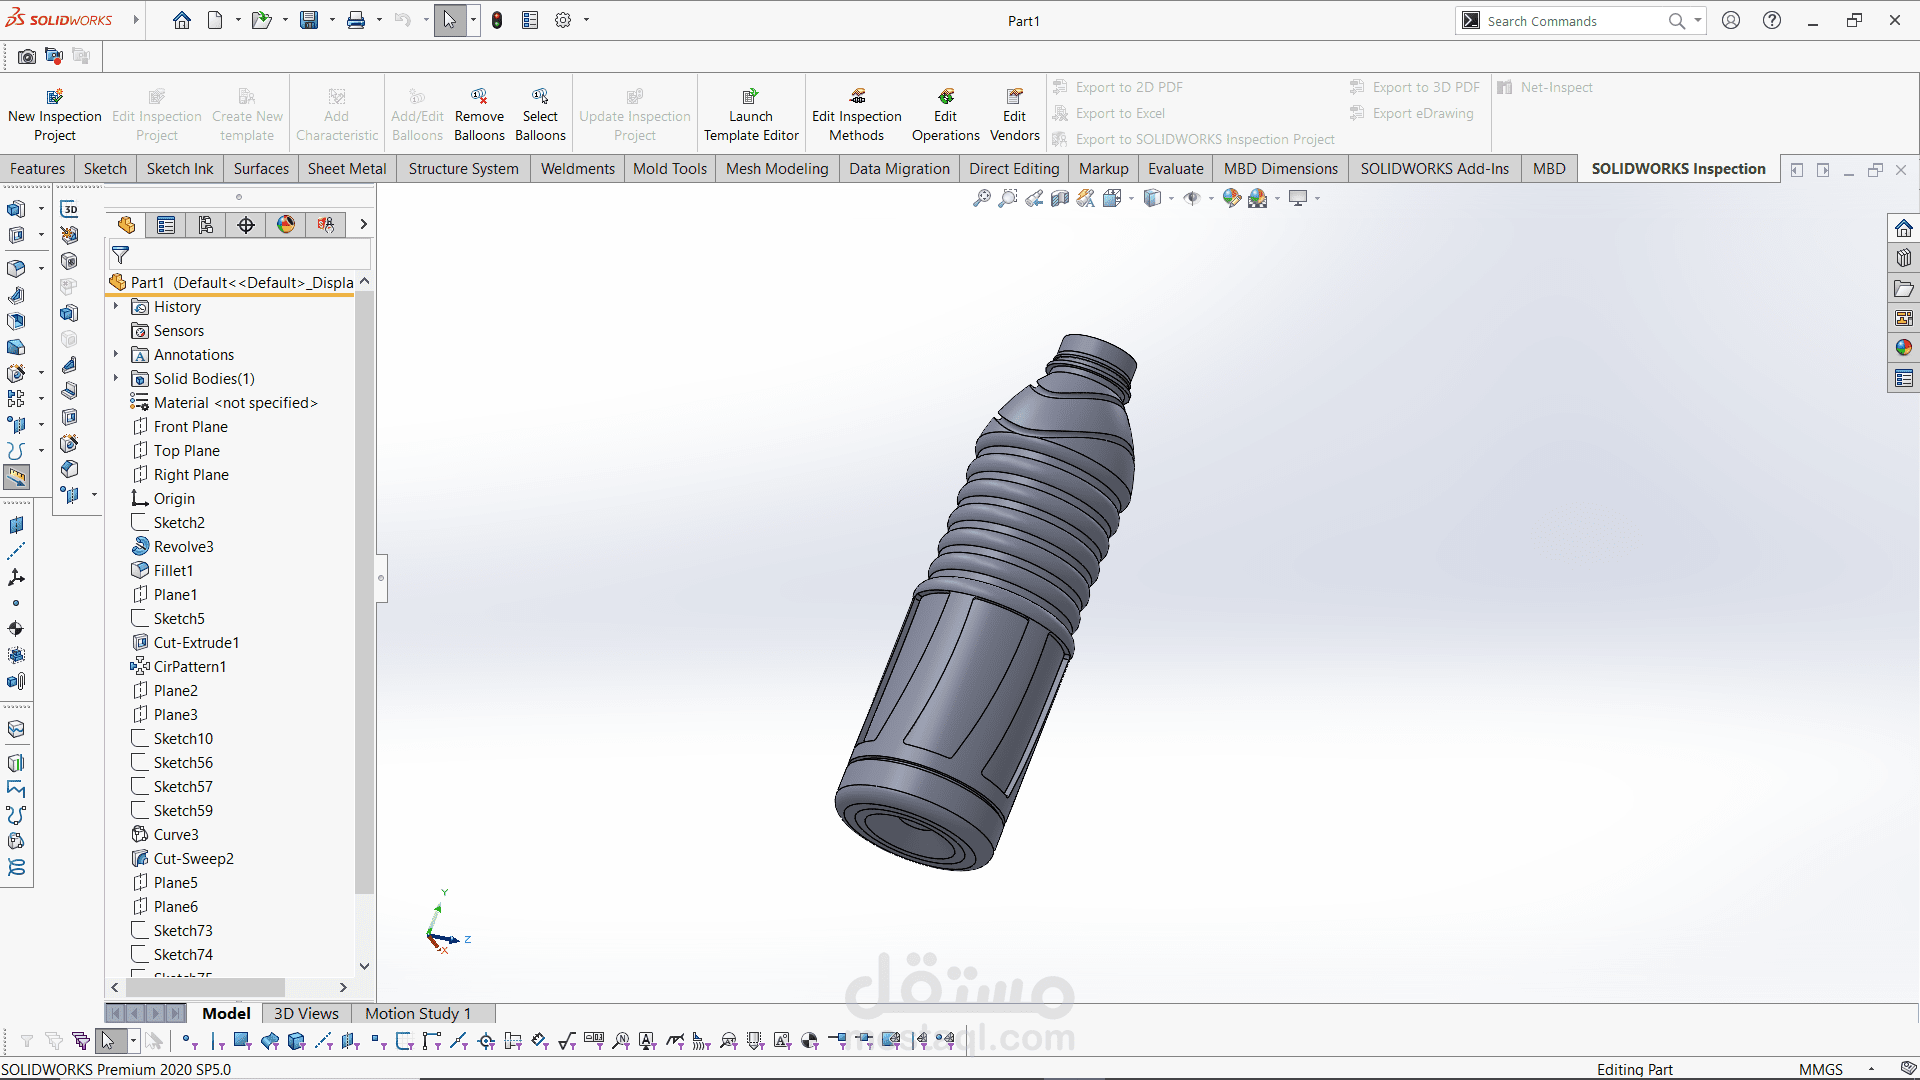Viewport: 1920px width, 1080px height.
Task: Click the Home (Welcome) icon in title toolbar
Action: 181,20
